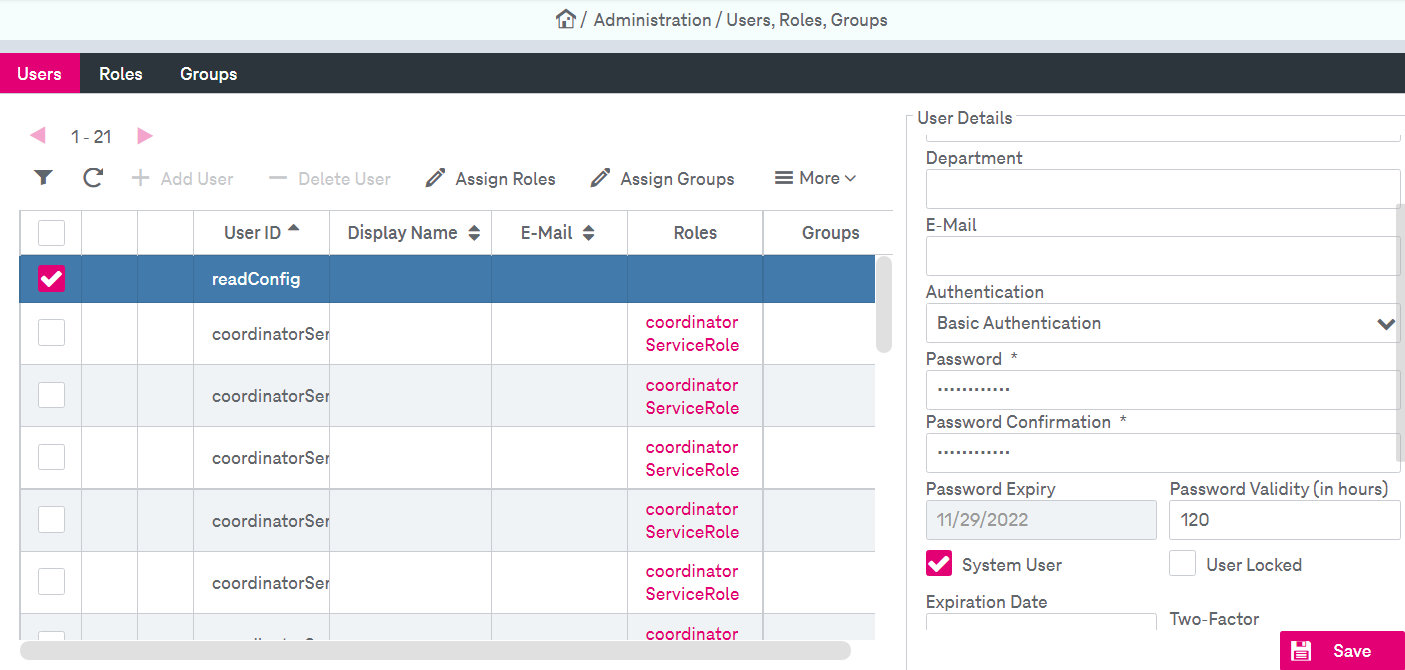The height and width of the screenshot is (670, 1405).
Task: Toggle the System User checkbox
Action: pyautogui.click(x=939, y=564)
